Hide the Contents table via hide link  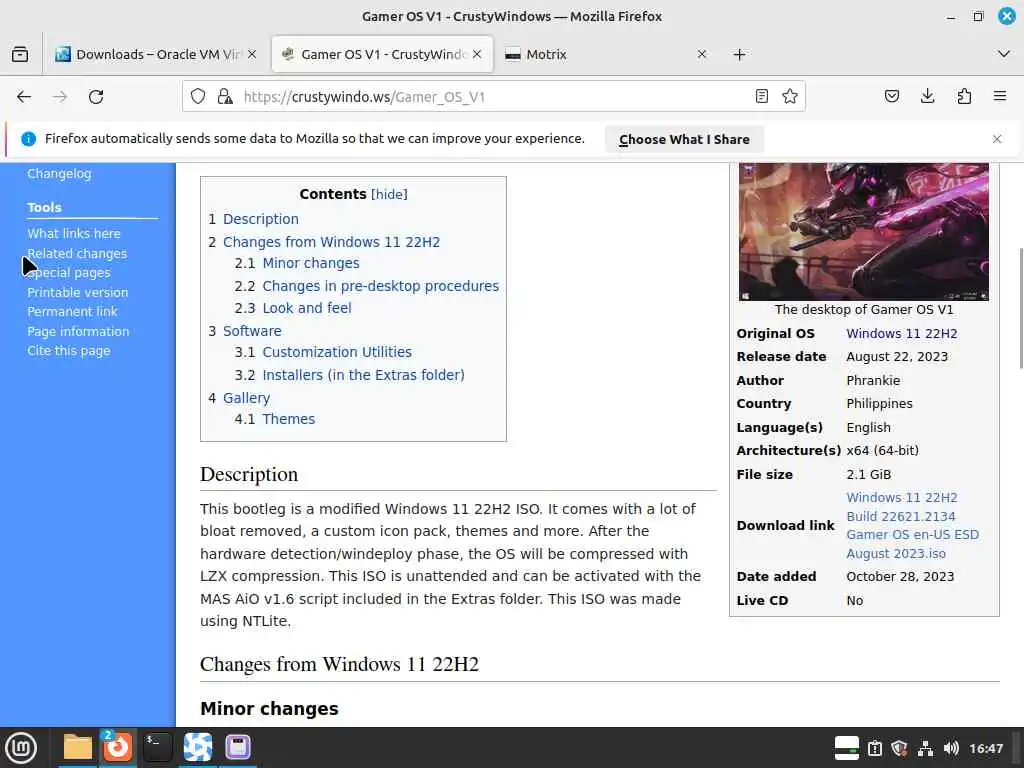coord(389,195)
